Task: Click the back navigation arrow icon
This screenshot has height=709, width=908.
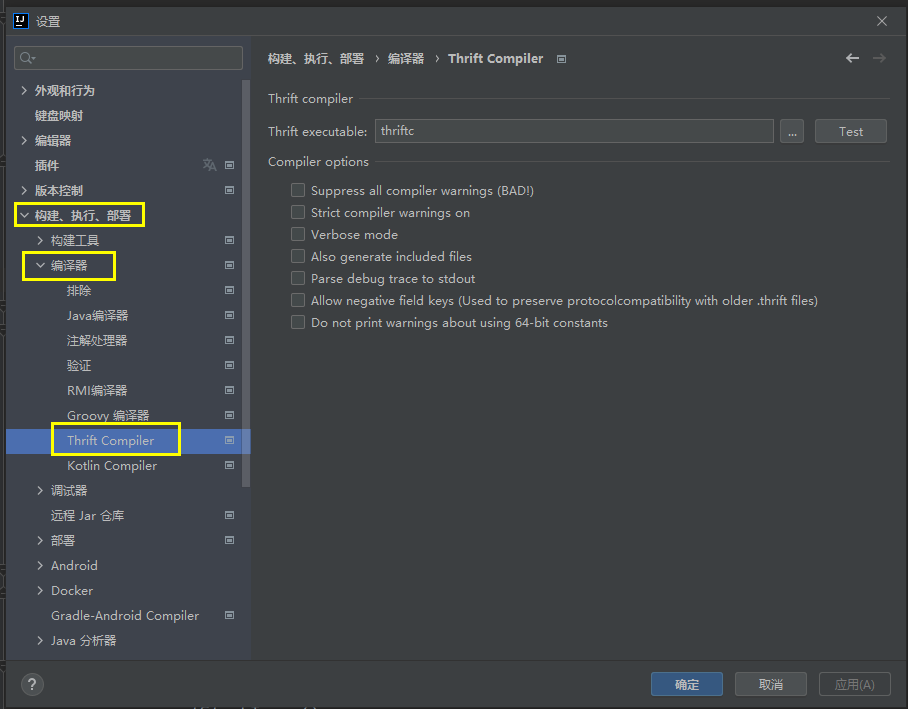Action: (852, 59)
